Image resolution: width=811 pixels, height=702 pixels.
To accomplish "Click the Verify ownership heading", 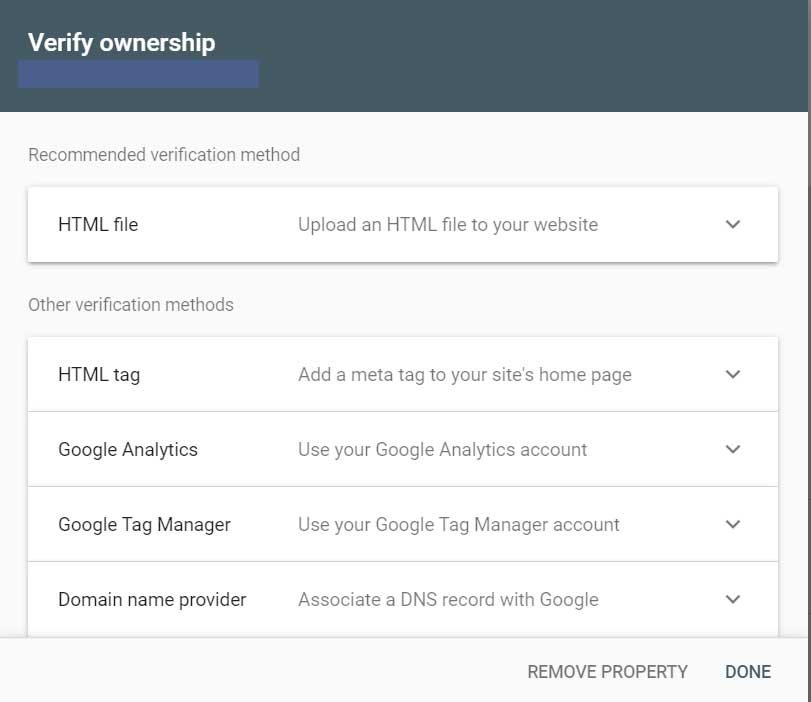I will 122,42.
